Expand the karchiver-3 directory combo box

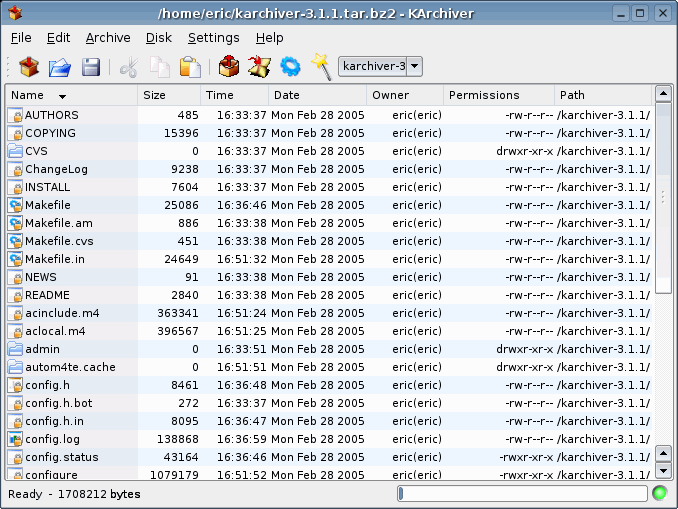[x=414, y=67]
